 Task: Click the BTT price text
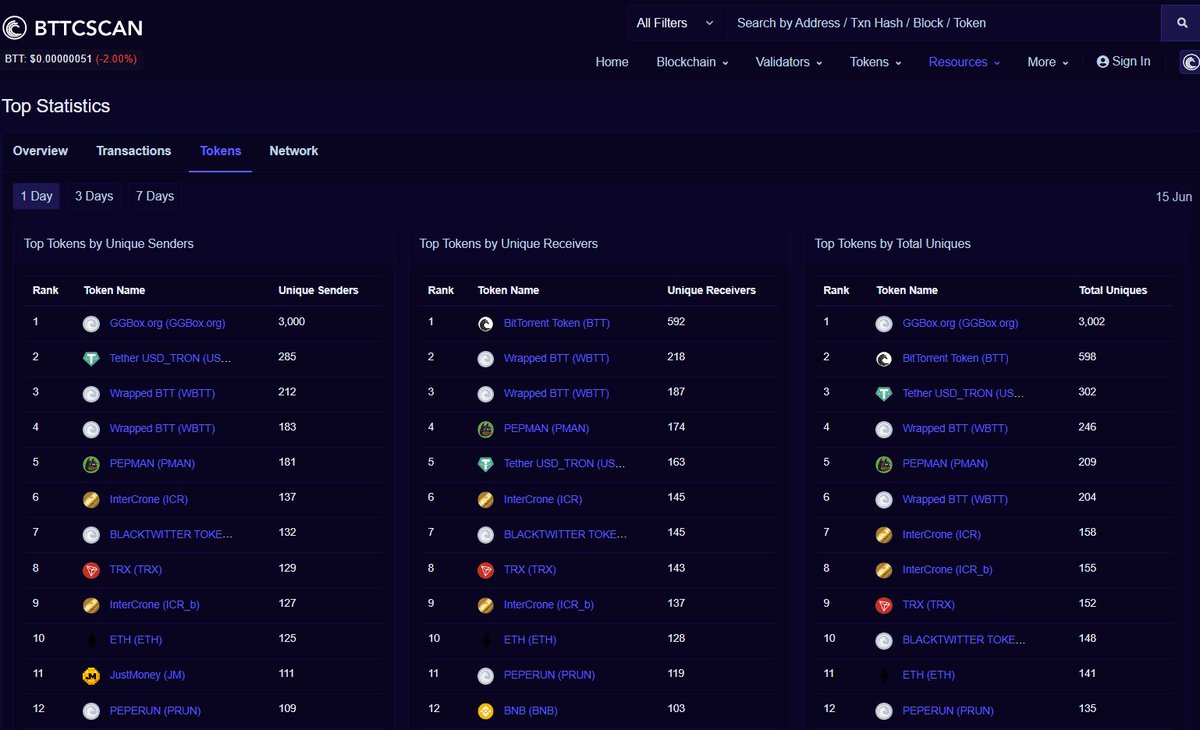click(x=71, y=59)
